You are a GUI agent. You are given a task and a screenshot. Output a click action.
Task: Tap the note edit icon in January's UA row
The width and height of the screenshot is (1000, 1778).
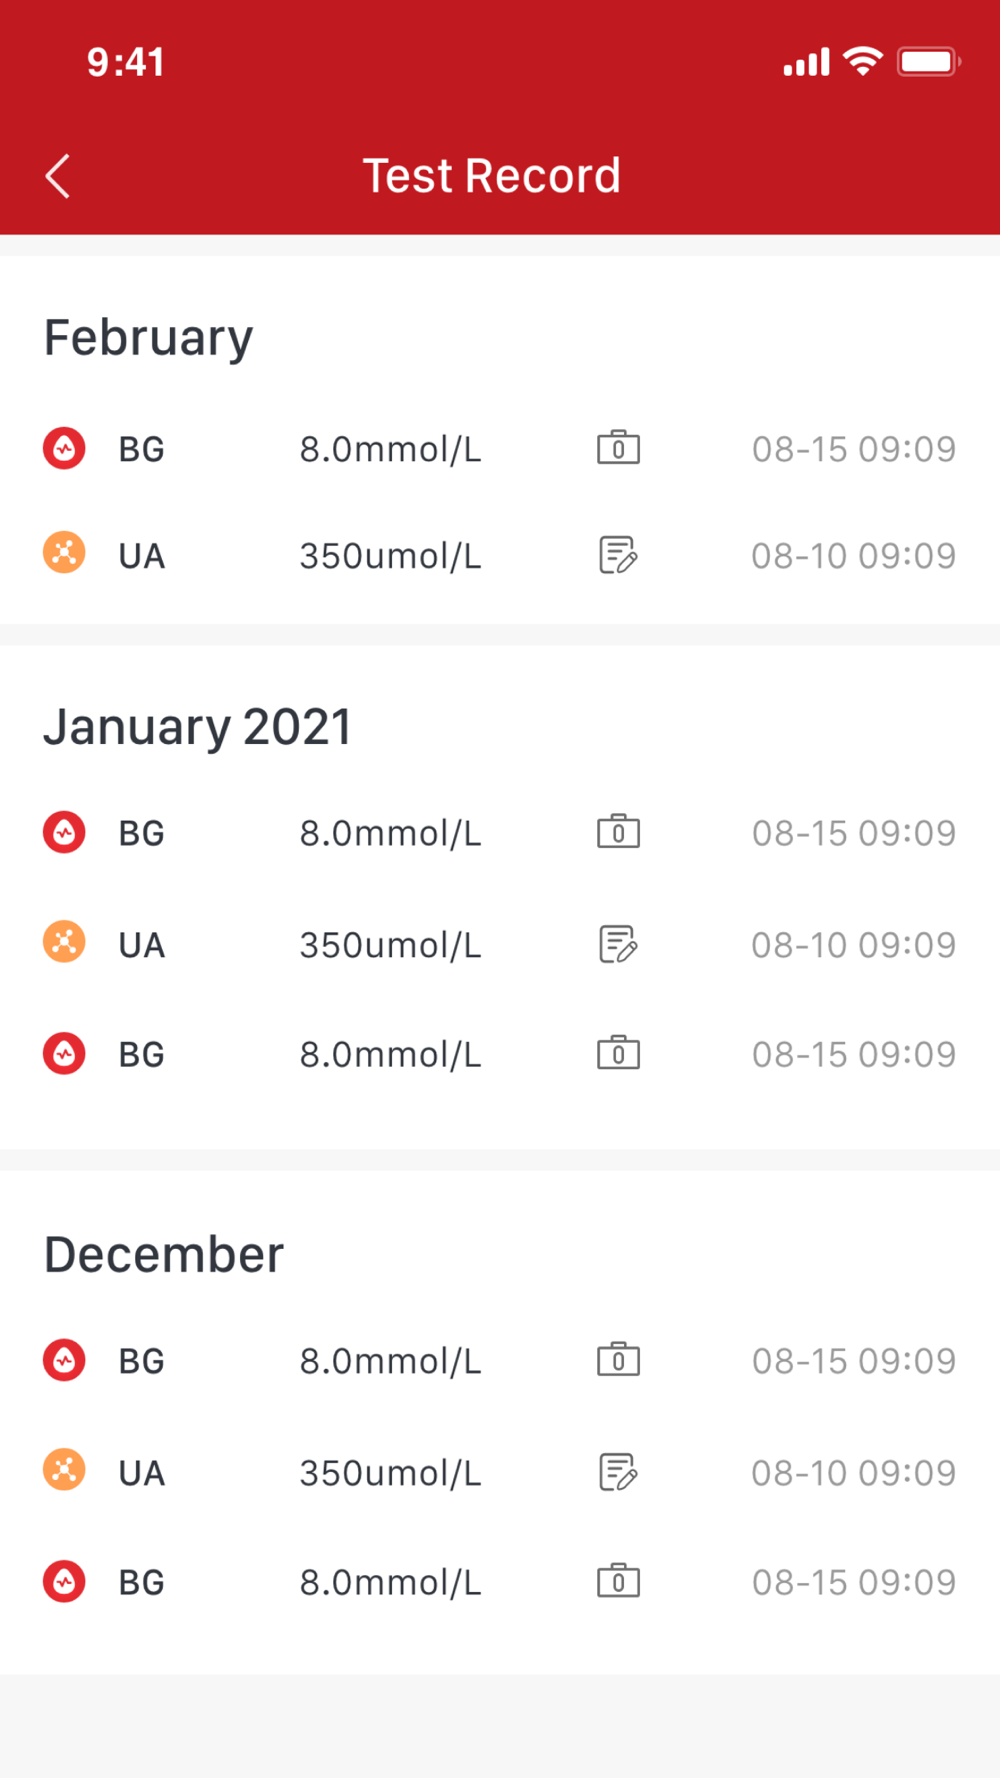(618, 943)
